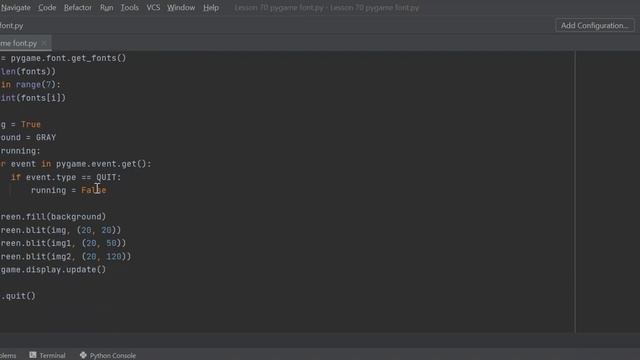
Task: Open the Run menu
Action: pos(107,8)
